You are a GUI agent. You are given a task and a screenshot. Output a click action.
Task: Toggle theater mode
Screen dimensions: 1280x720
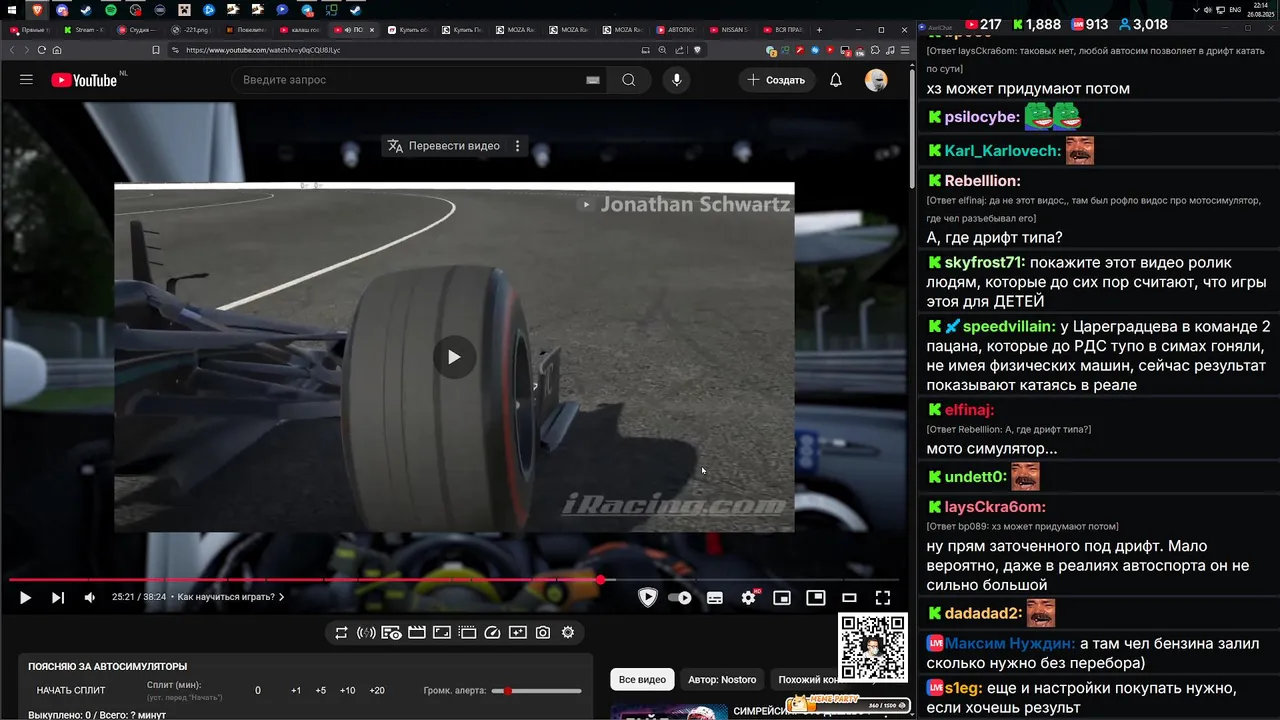point(849,598)
